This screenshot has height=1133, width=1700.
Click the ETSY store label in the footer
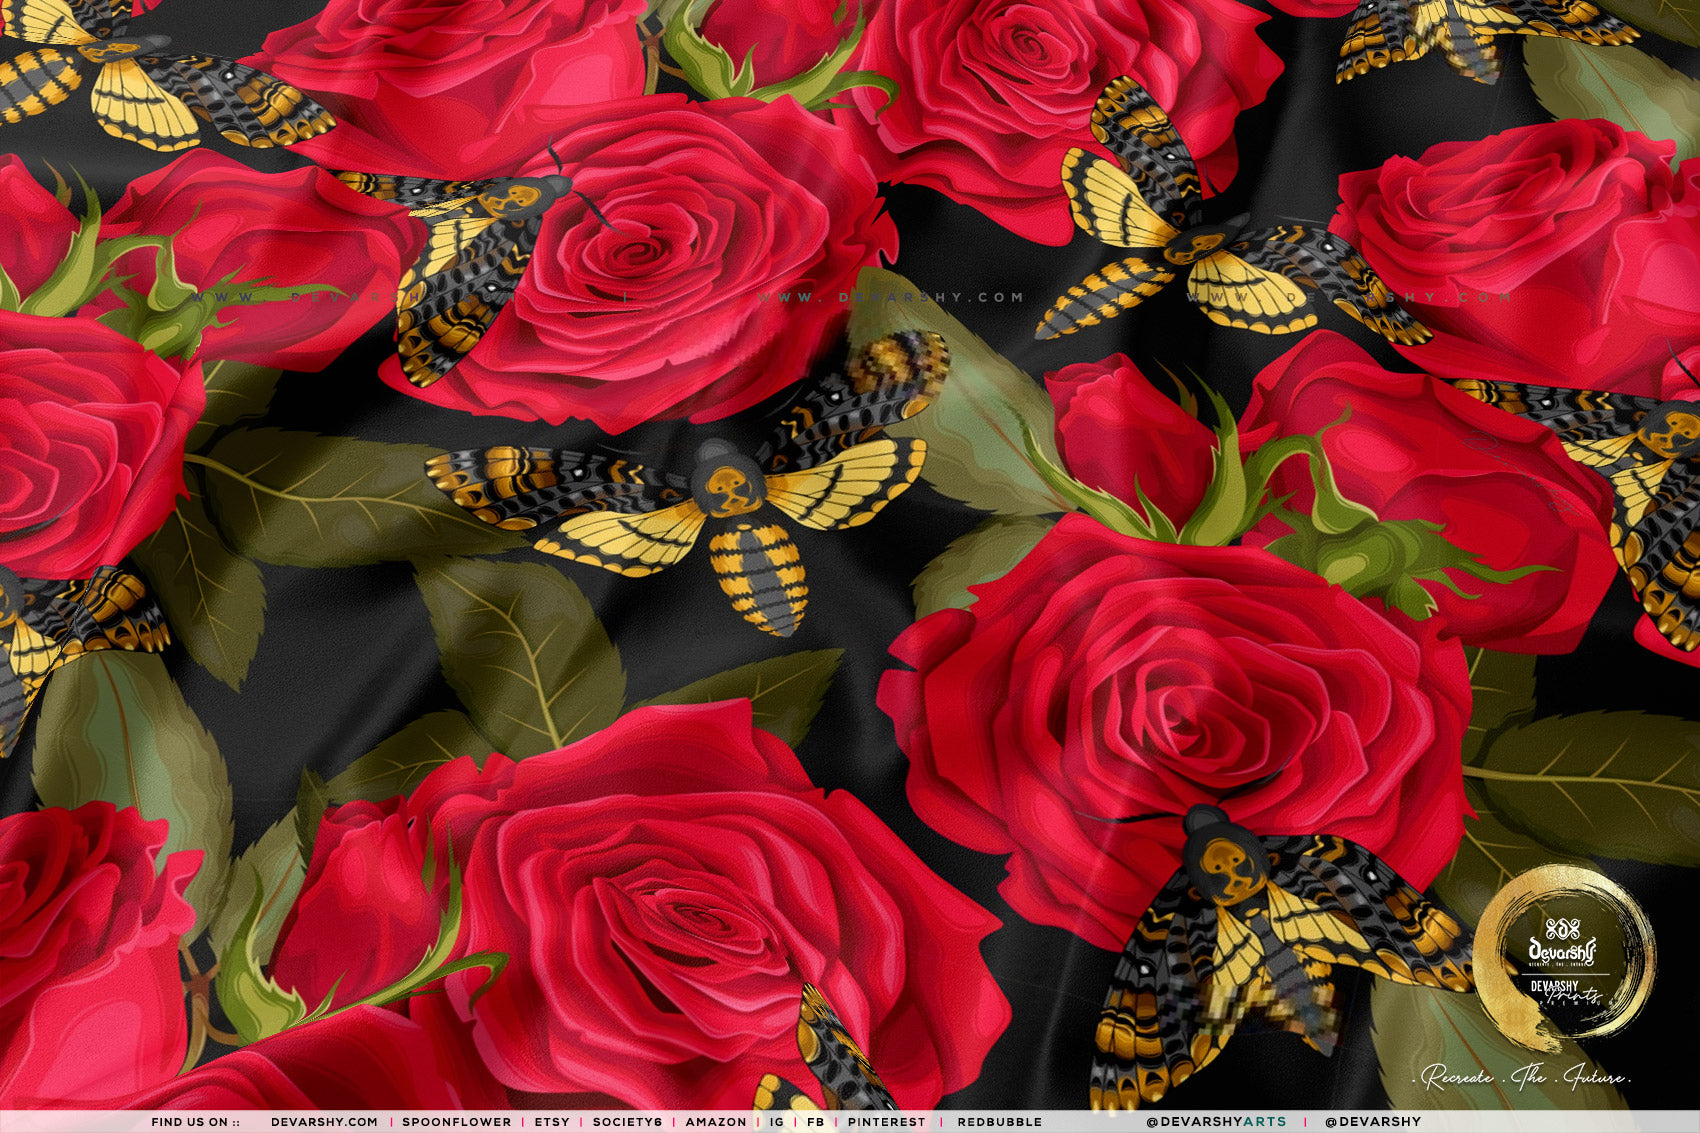(550, 1122)
